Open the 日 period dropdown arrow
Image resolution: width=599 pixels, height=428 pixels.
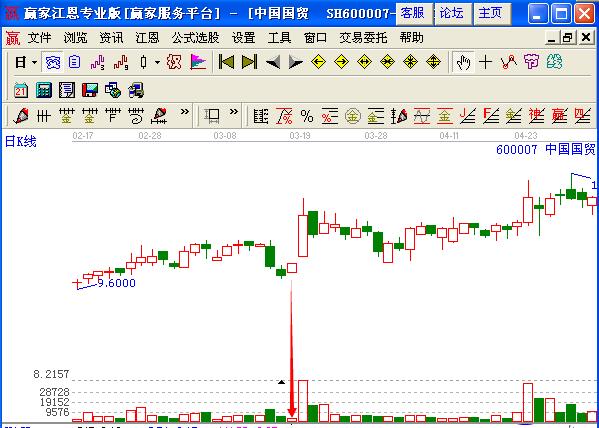(x=34, y=62)
